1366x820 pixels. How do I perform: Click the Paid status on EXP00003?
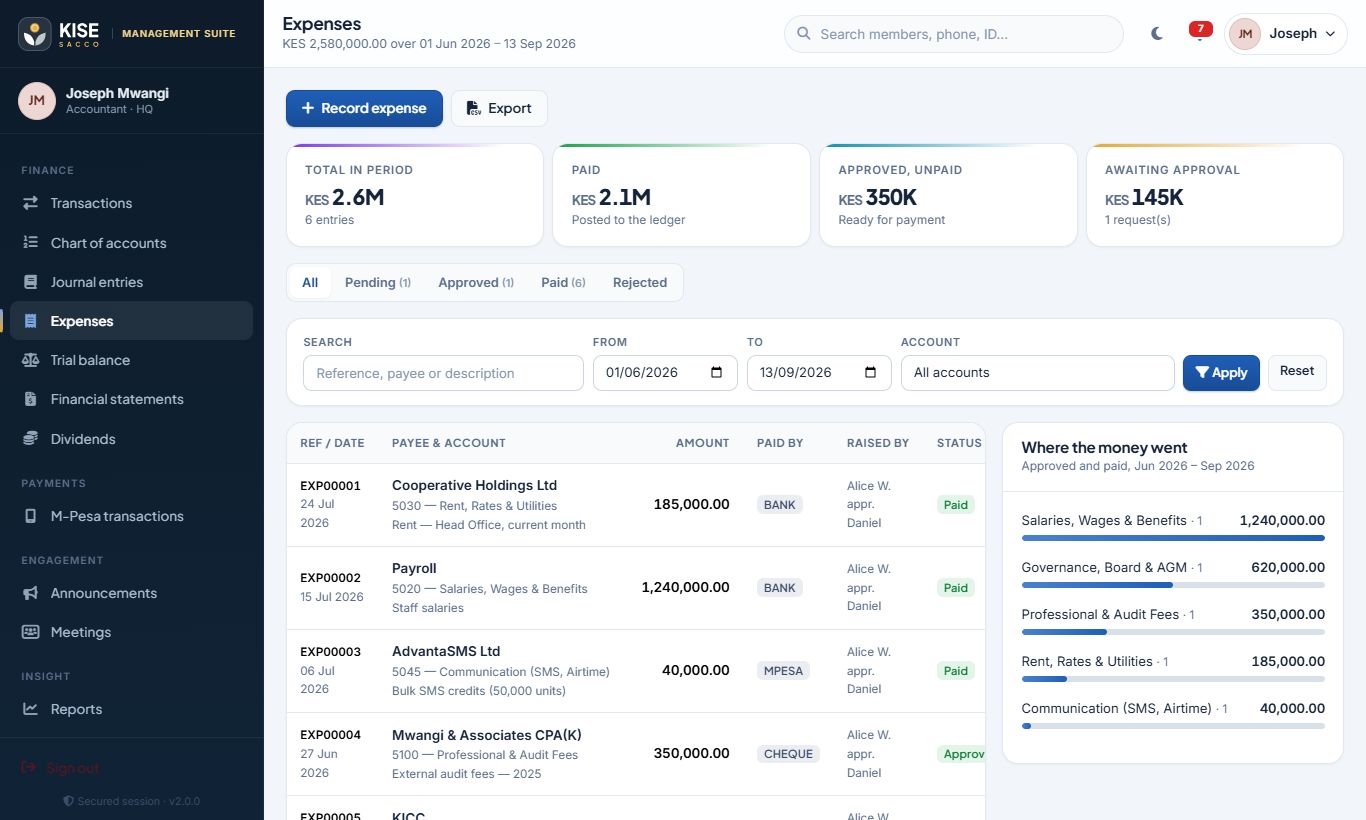(x=956, y=671)
